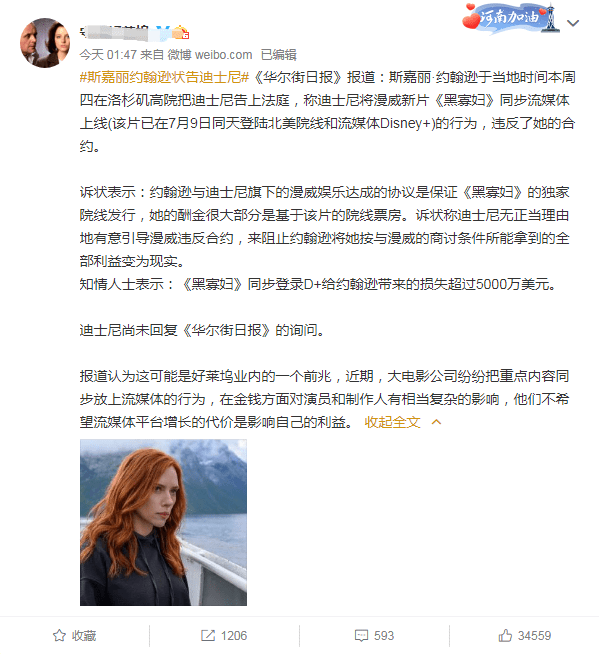
Task: Click the collapse arrow next to 收起全文
Action: click(436, 422)
